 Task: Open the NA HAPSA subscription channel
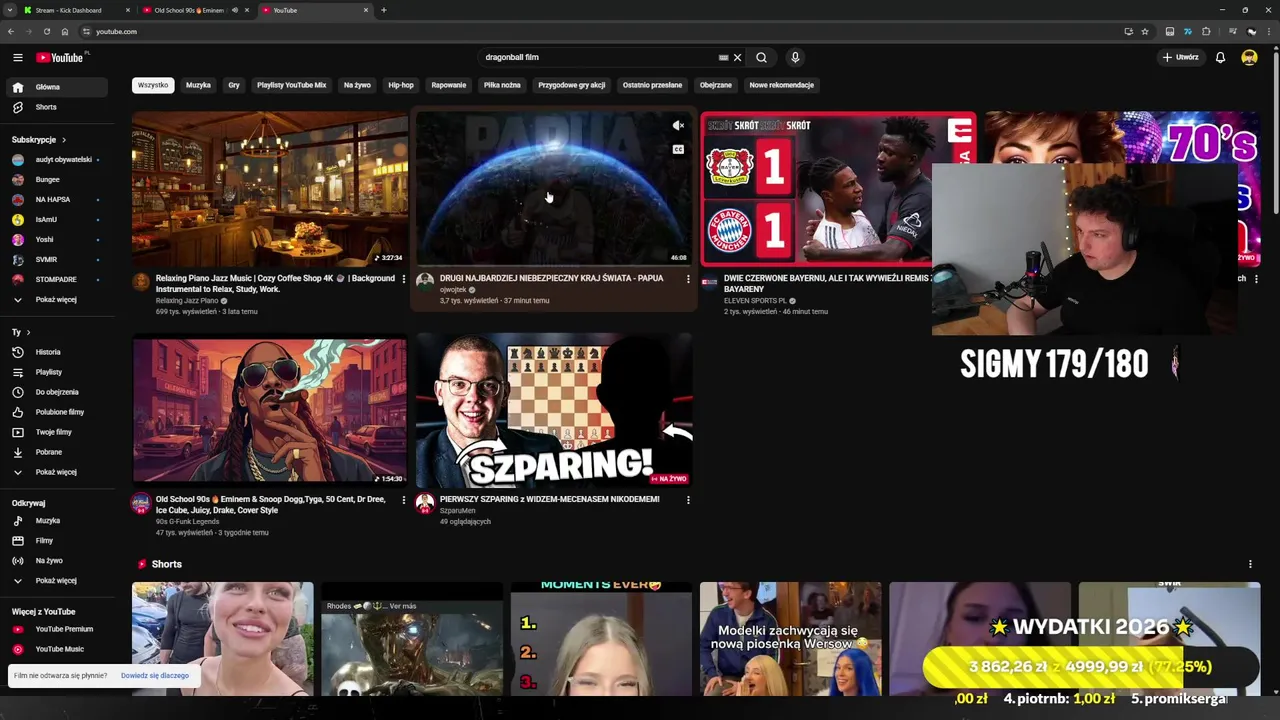pyautogui.click(x=57, y=200)
